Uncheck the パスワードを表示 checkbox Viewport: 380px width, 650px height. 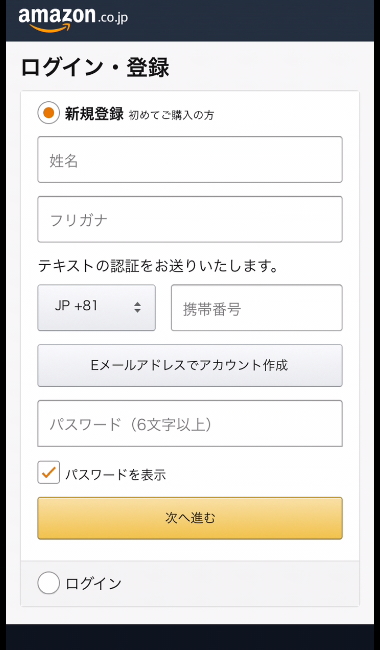(x=48, y=473)
